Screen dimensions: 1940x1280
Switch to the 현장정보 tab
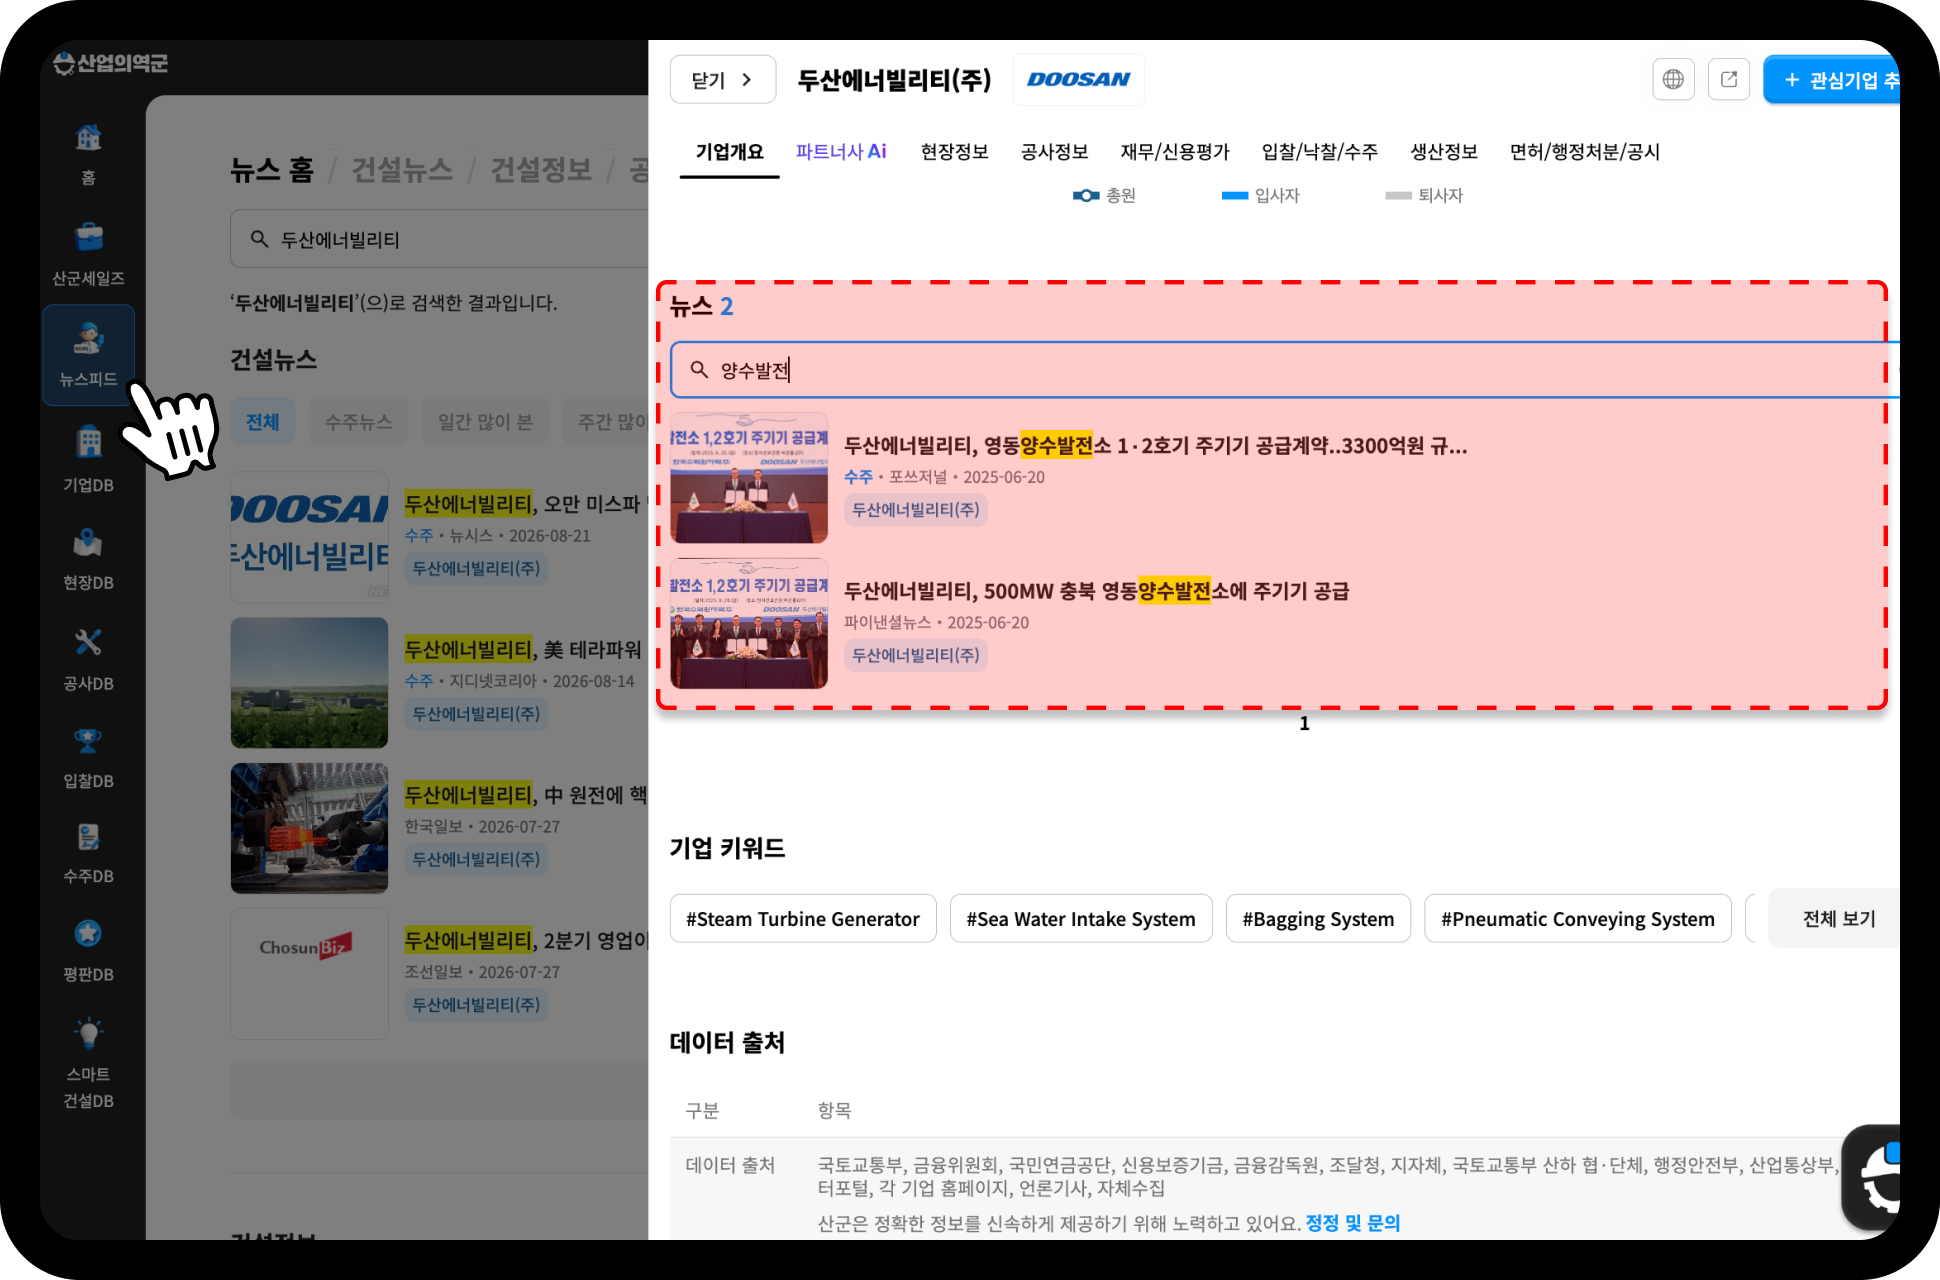pos(954,152)
